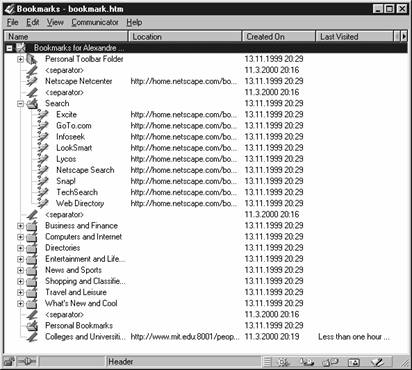Viewport: 412px width, 370px height.
Task: Click the column header right-arrow button
Action: click(404, 36)
